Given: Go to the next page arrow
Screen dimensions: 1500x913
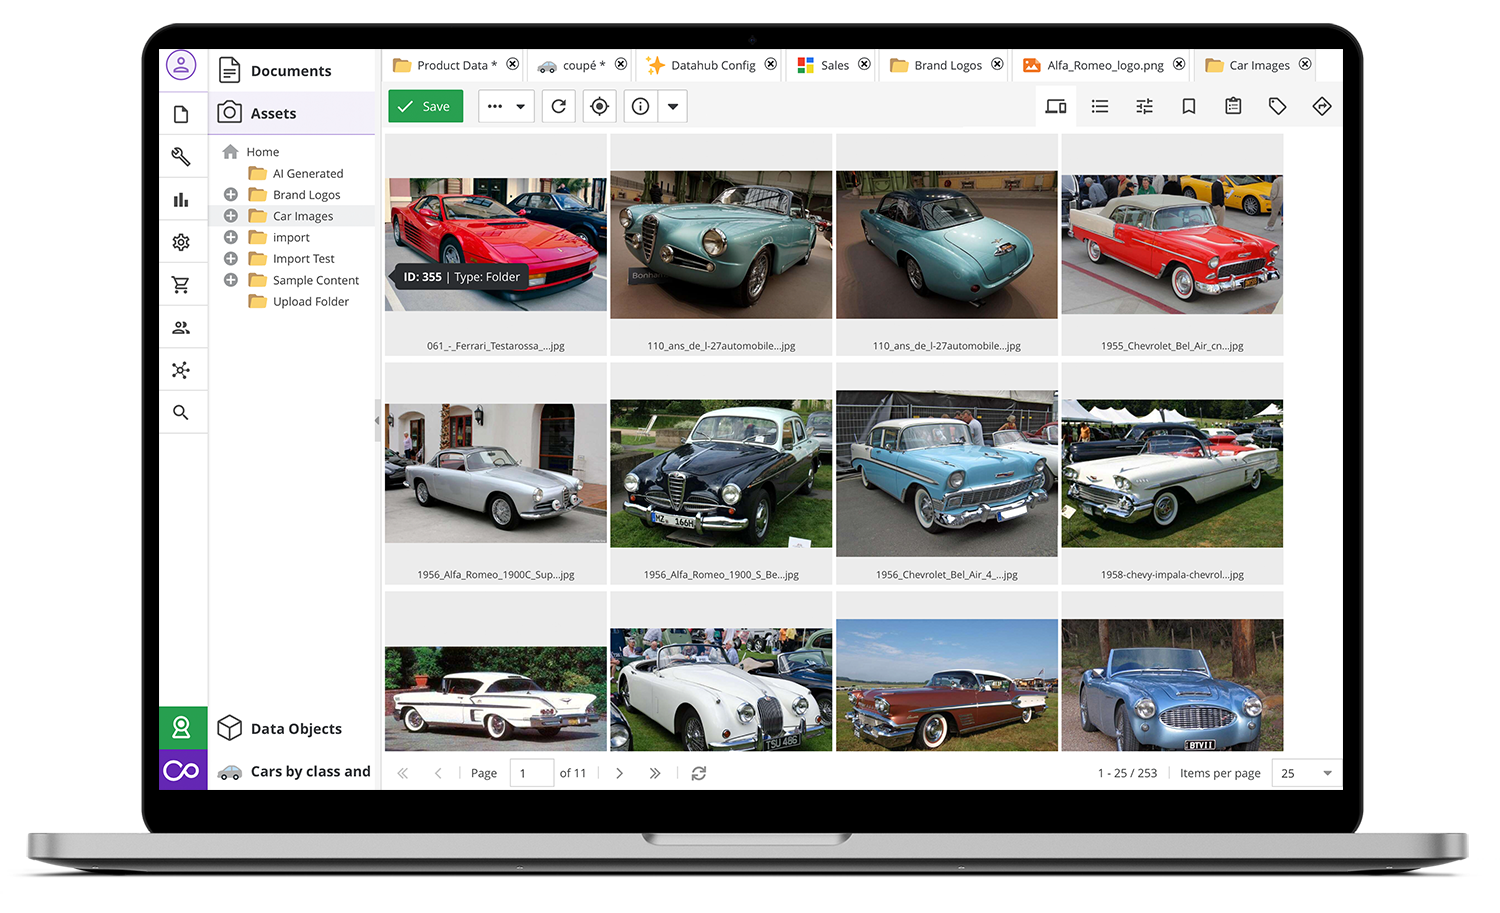Looking at the screenshot, I should click(620, 773).
